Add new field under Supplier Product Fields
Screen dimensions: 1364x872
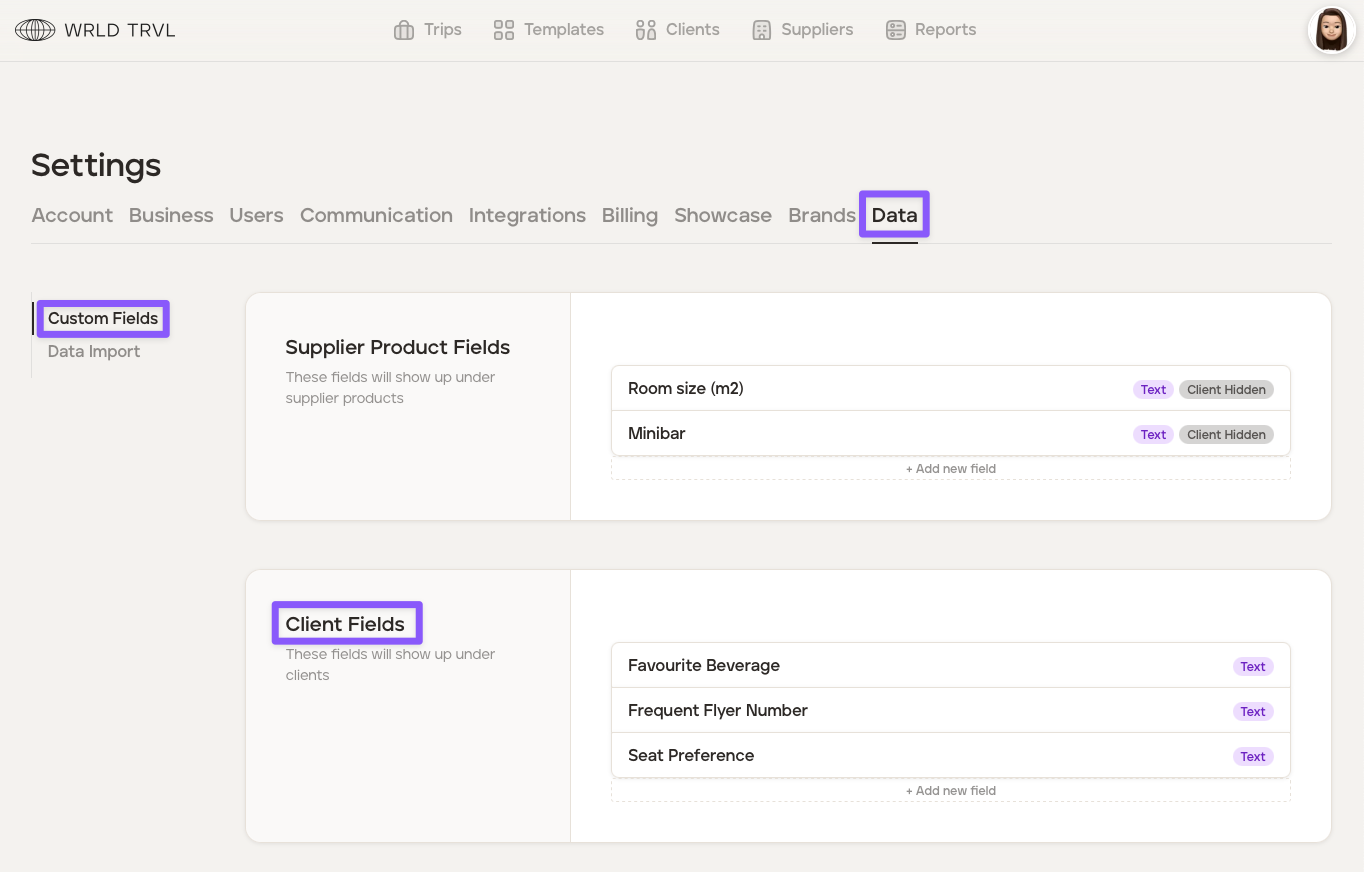(x=950, y=469)
